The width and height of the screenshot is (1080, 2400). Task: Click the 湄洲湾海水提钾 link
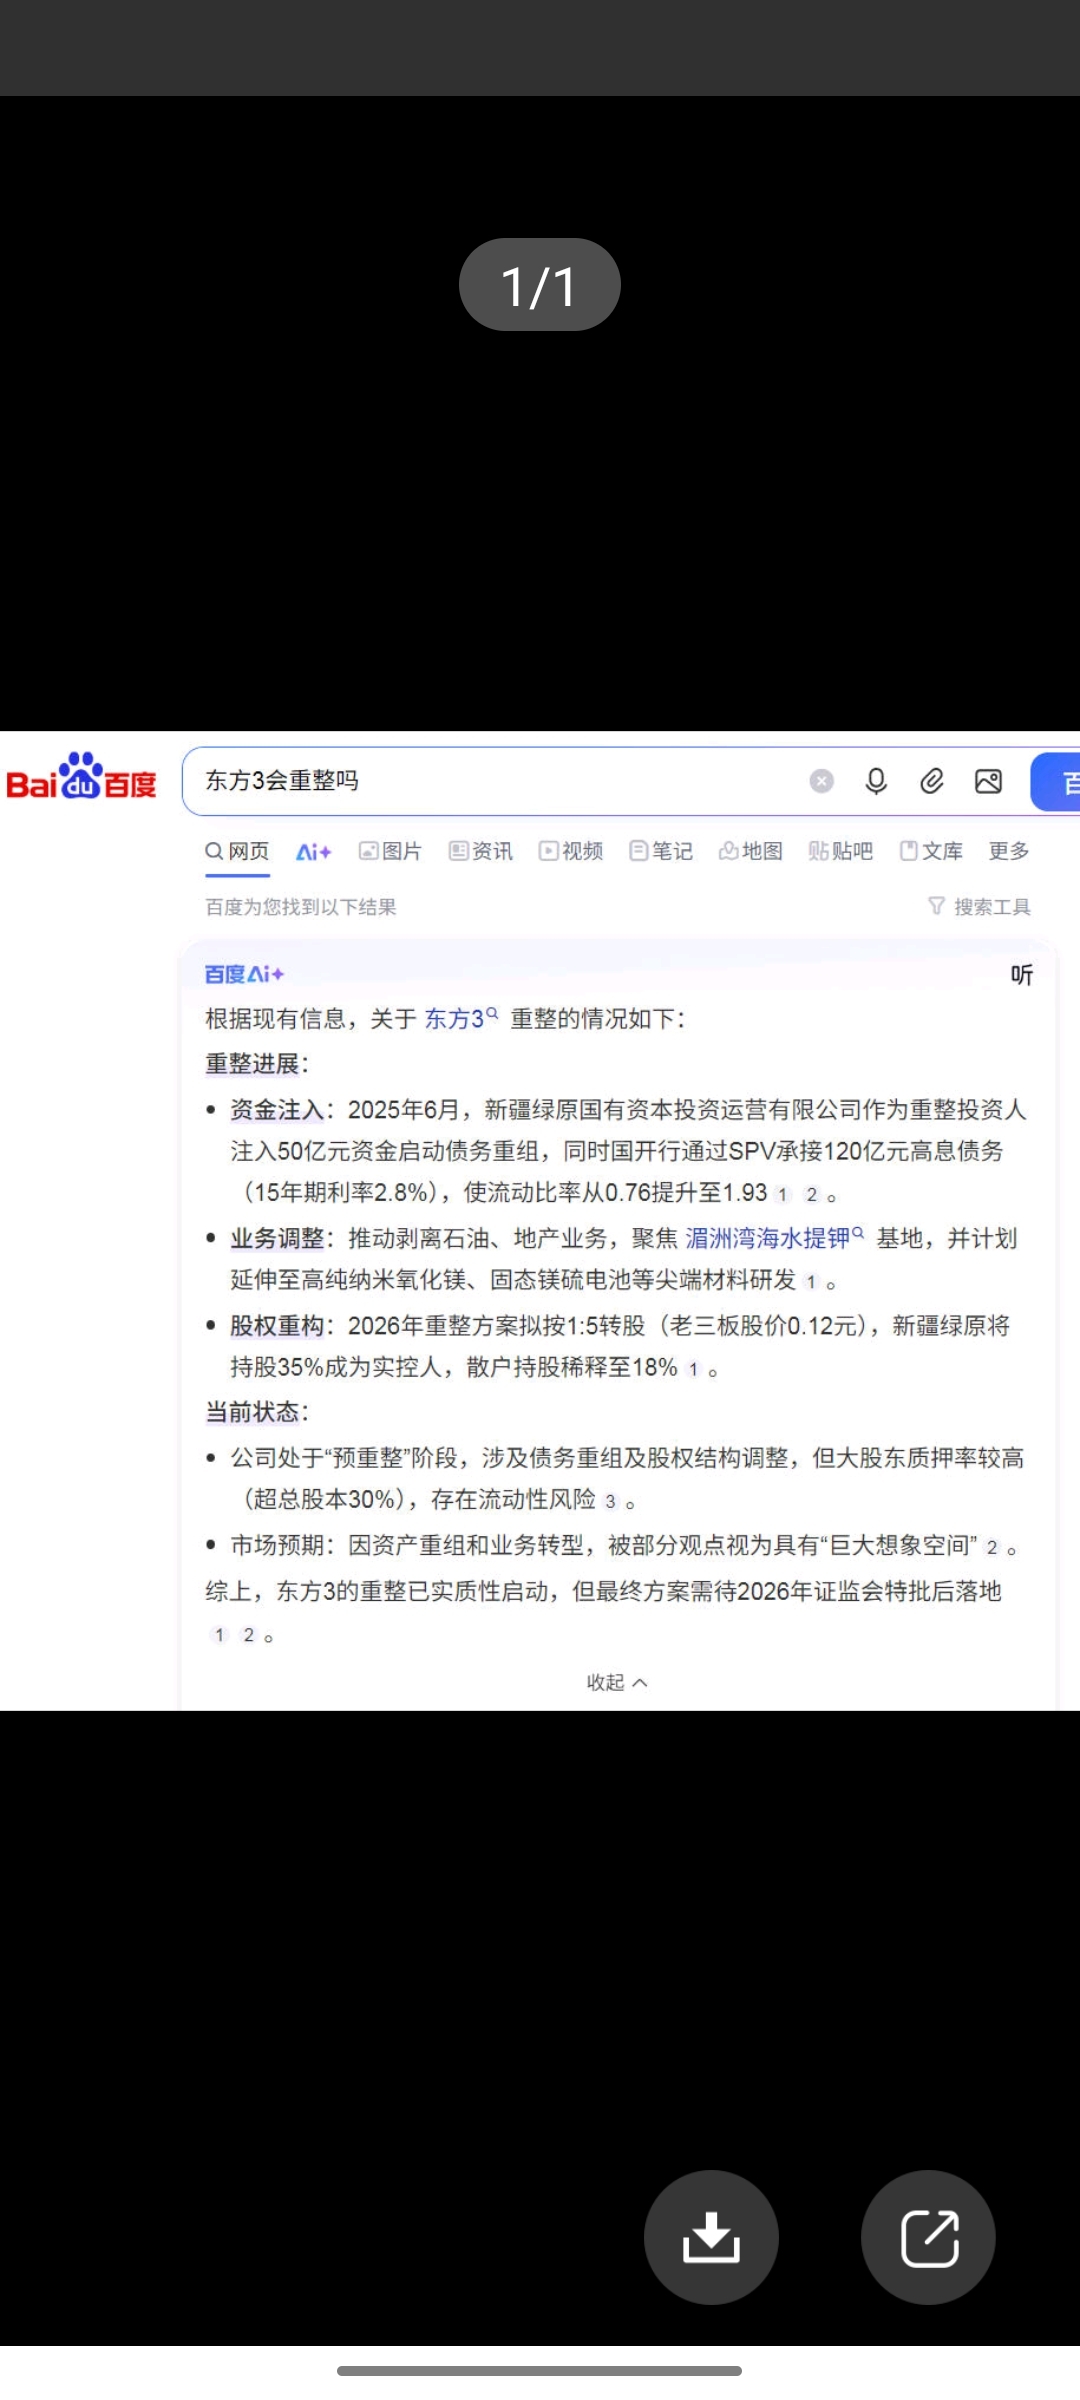coord(774,1238)
